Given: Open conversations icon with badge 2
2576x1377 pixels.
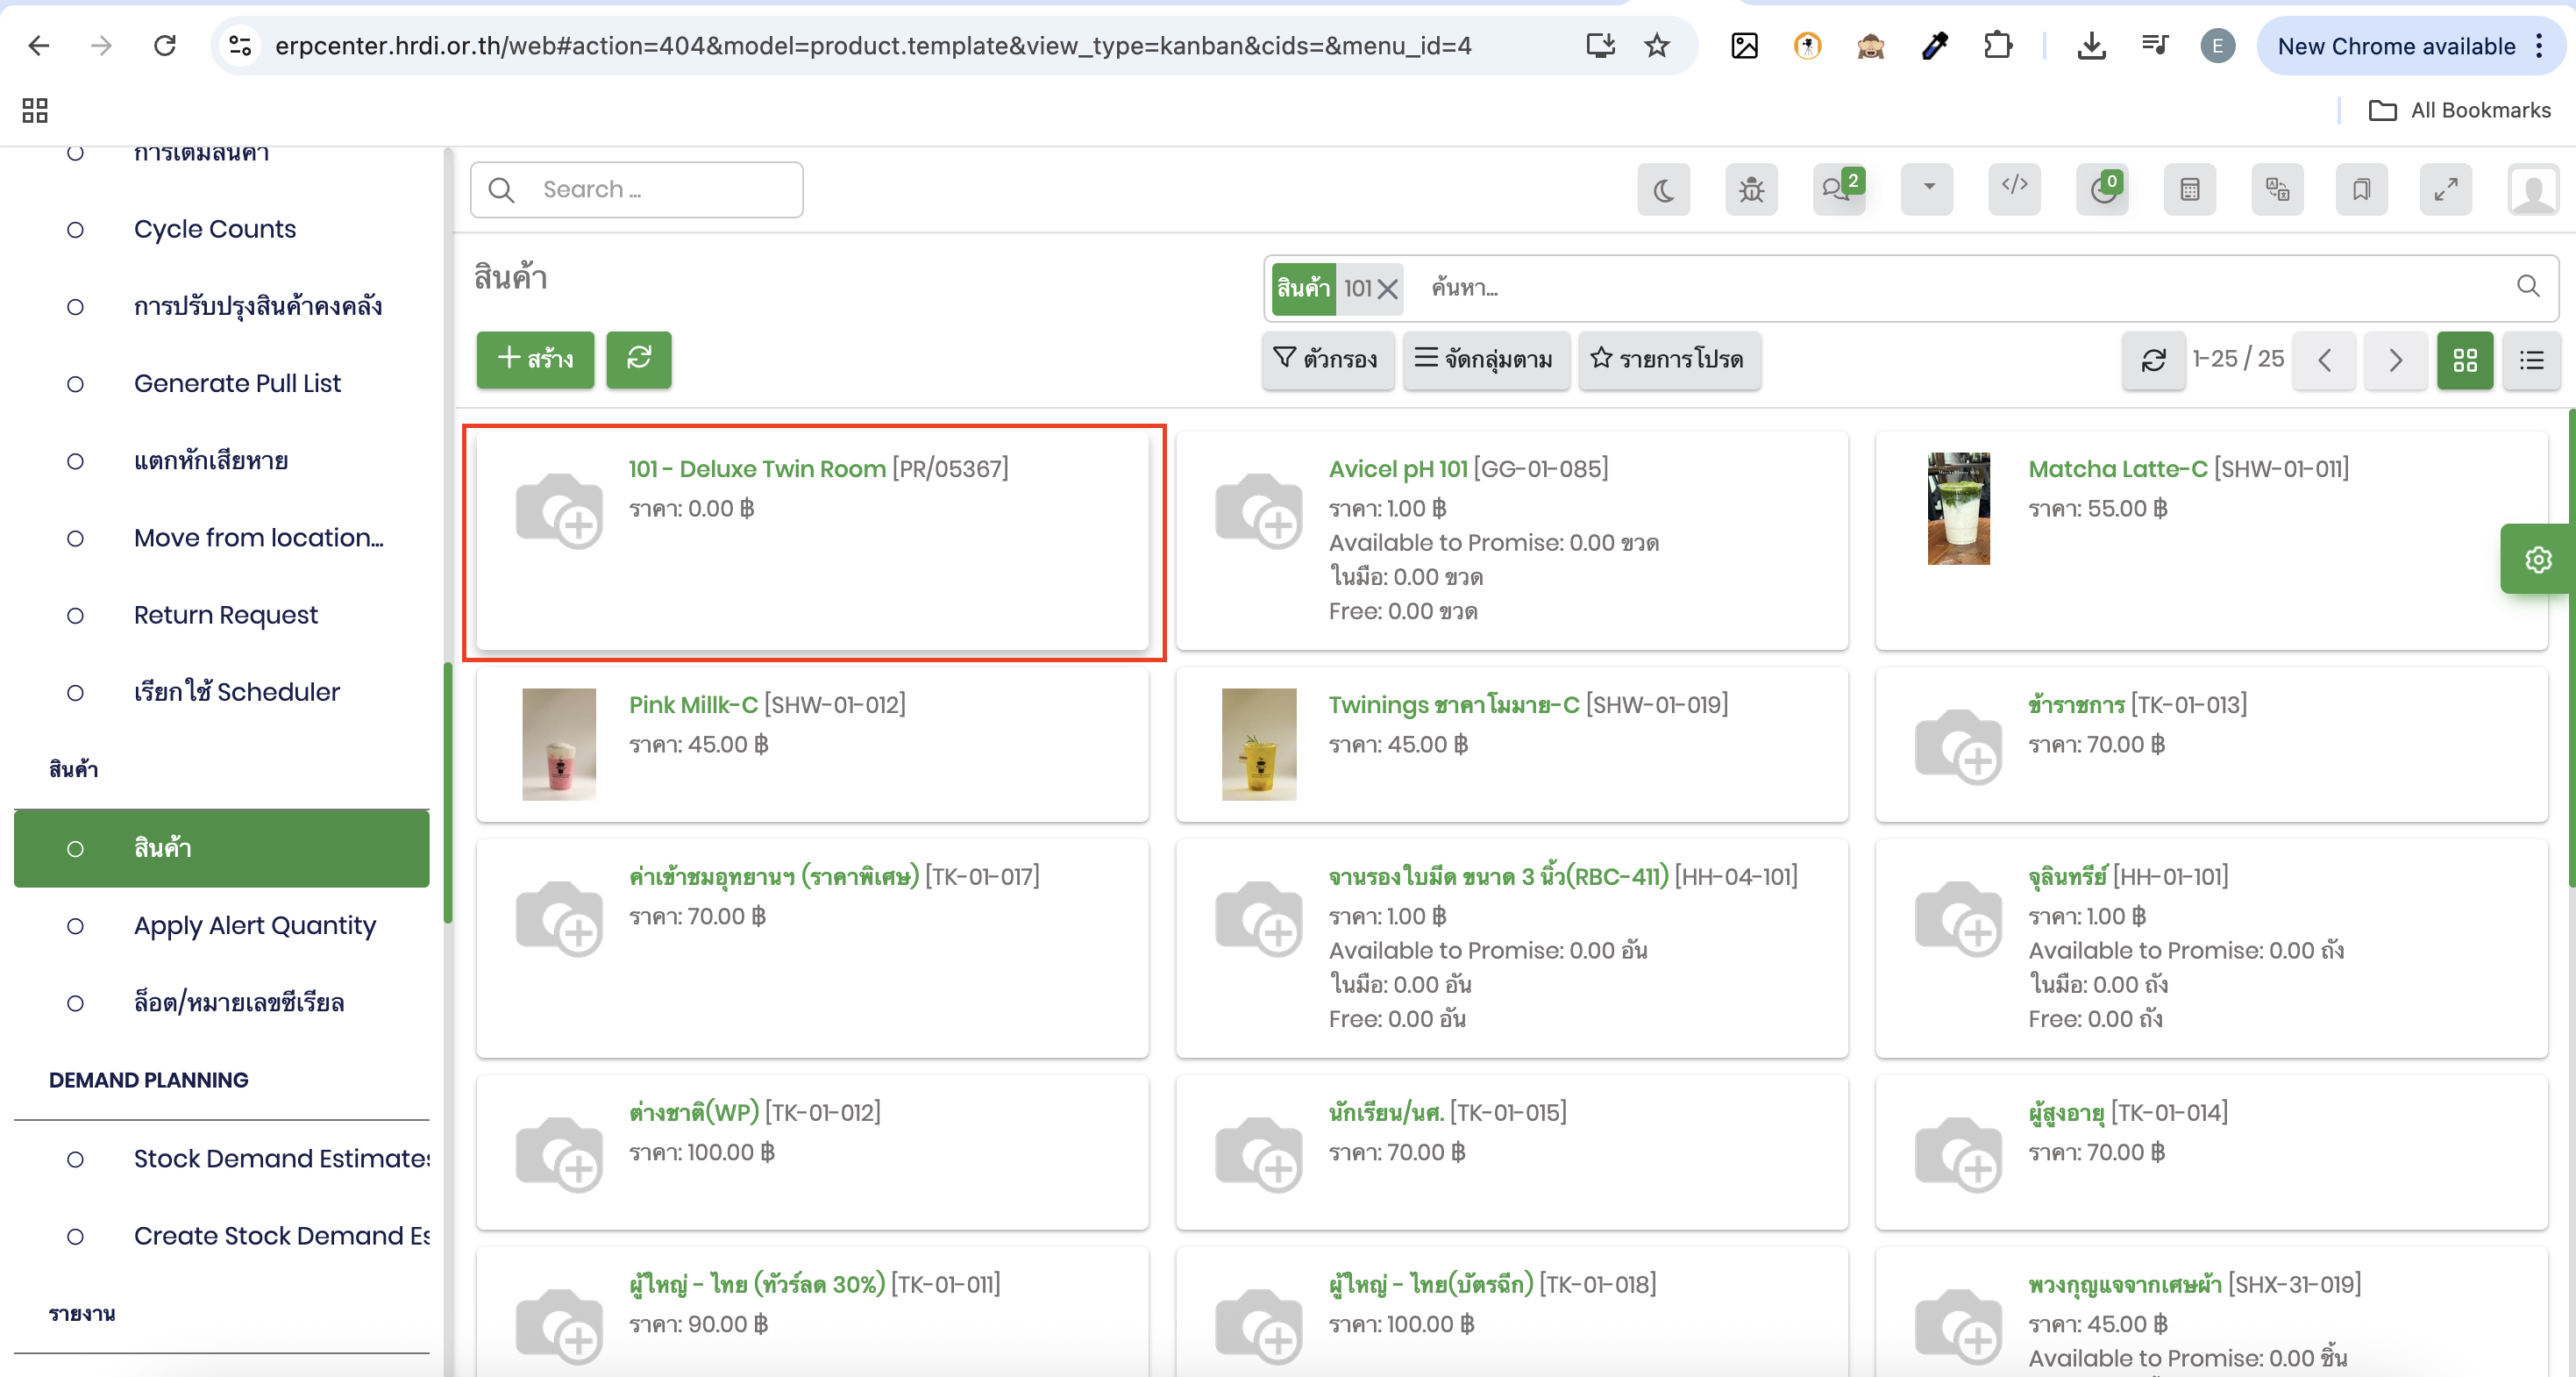Looking at the screenshot, I should pyautogui.click(x=1838, y=190).
